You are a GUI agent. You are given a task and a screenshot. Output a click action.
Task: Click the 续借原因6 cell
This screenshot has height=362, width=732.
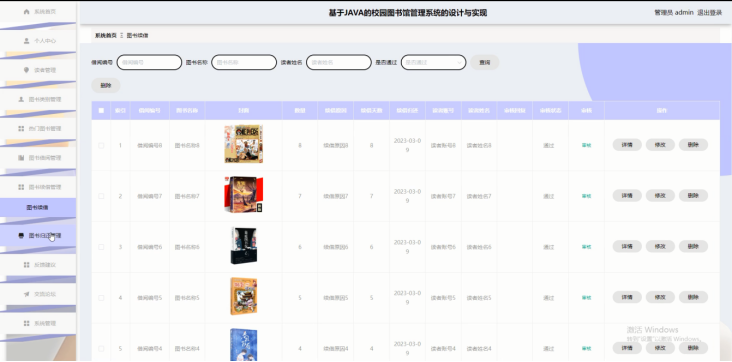point(336,247)
